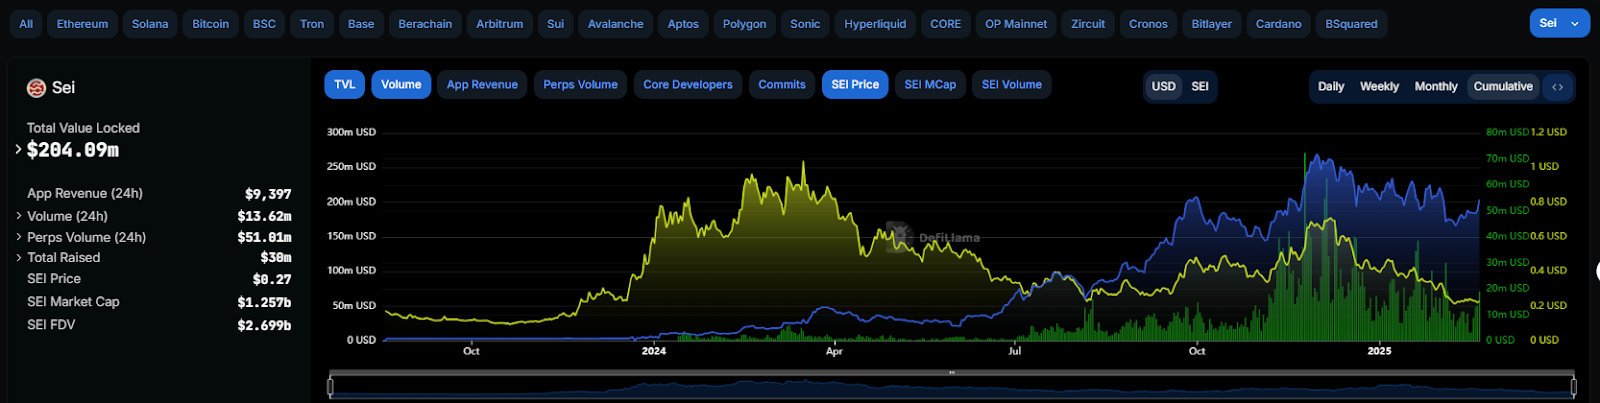Image resolution: width=1600 pixels, height=403 pixels.
Task: Open the BSquared chain link
Action: tap(1351, 24)
